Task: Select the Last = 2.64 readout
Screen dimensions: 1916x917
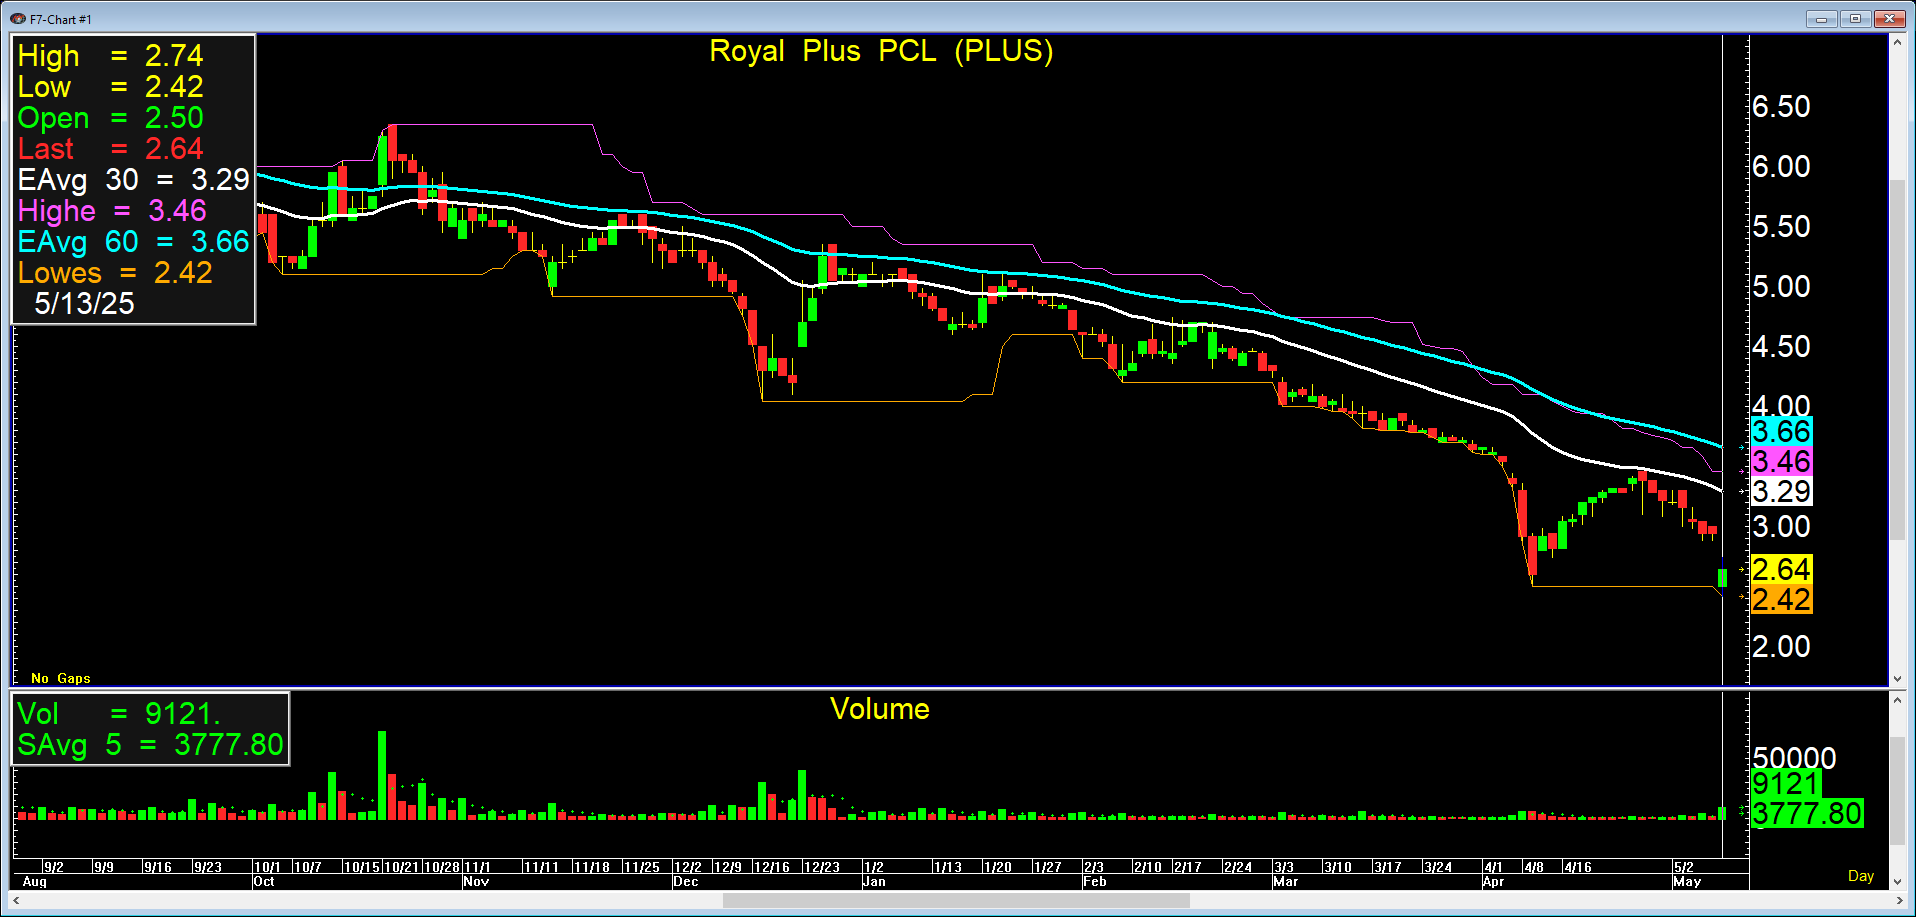Action: tap(110, 148)
